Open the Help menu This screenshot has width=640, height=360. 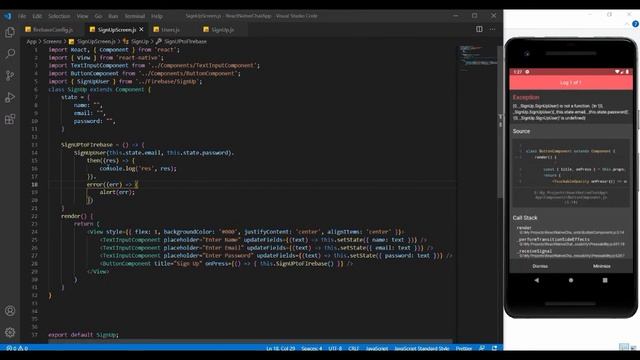(157, 16)
